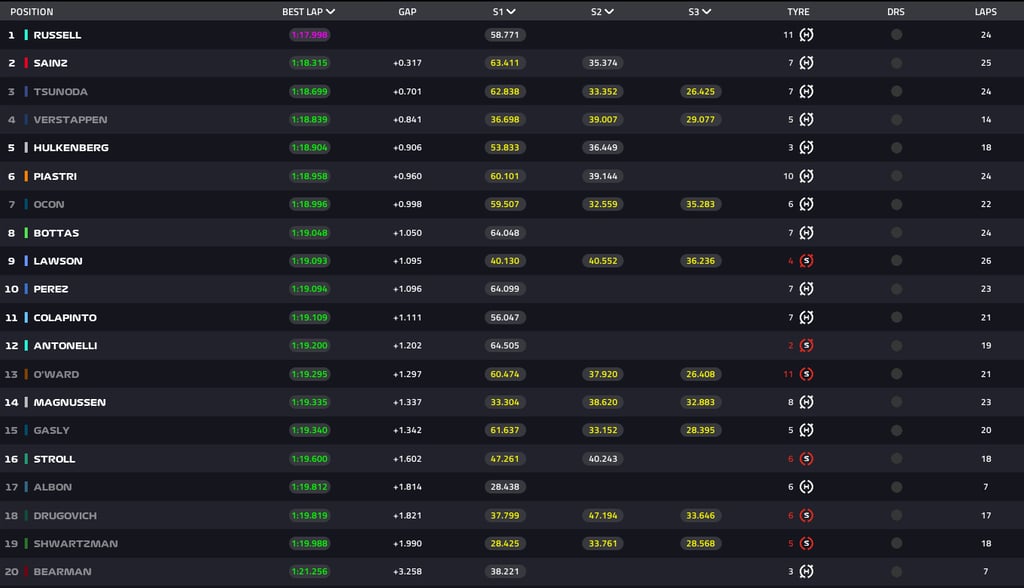Click Piastri's hard tyre icon
This screenshot has height=588, width=1024.
[x=807, y=176]
